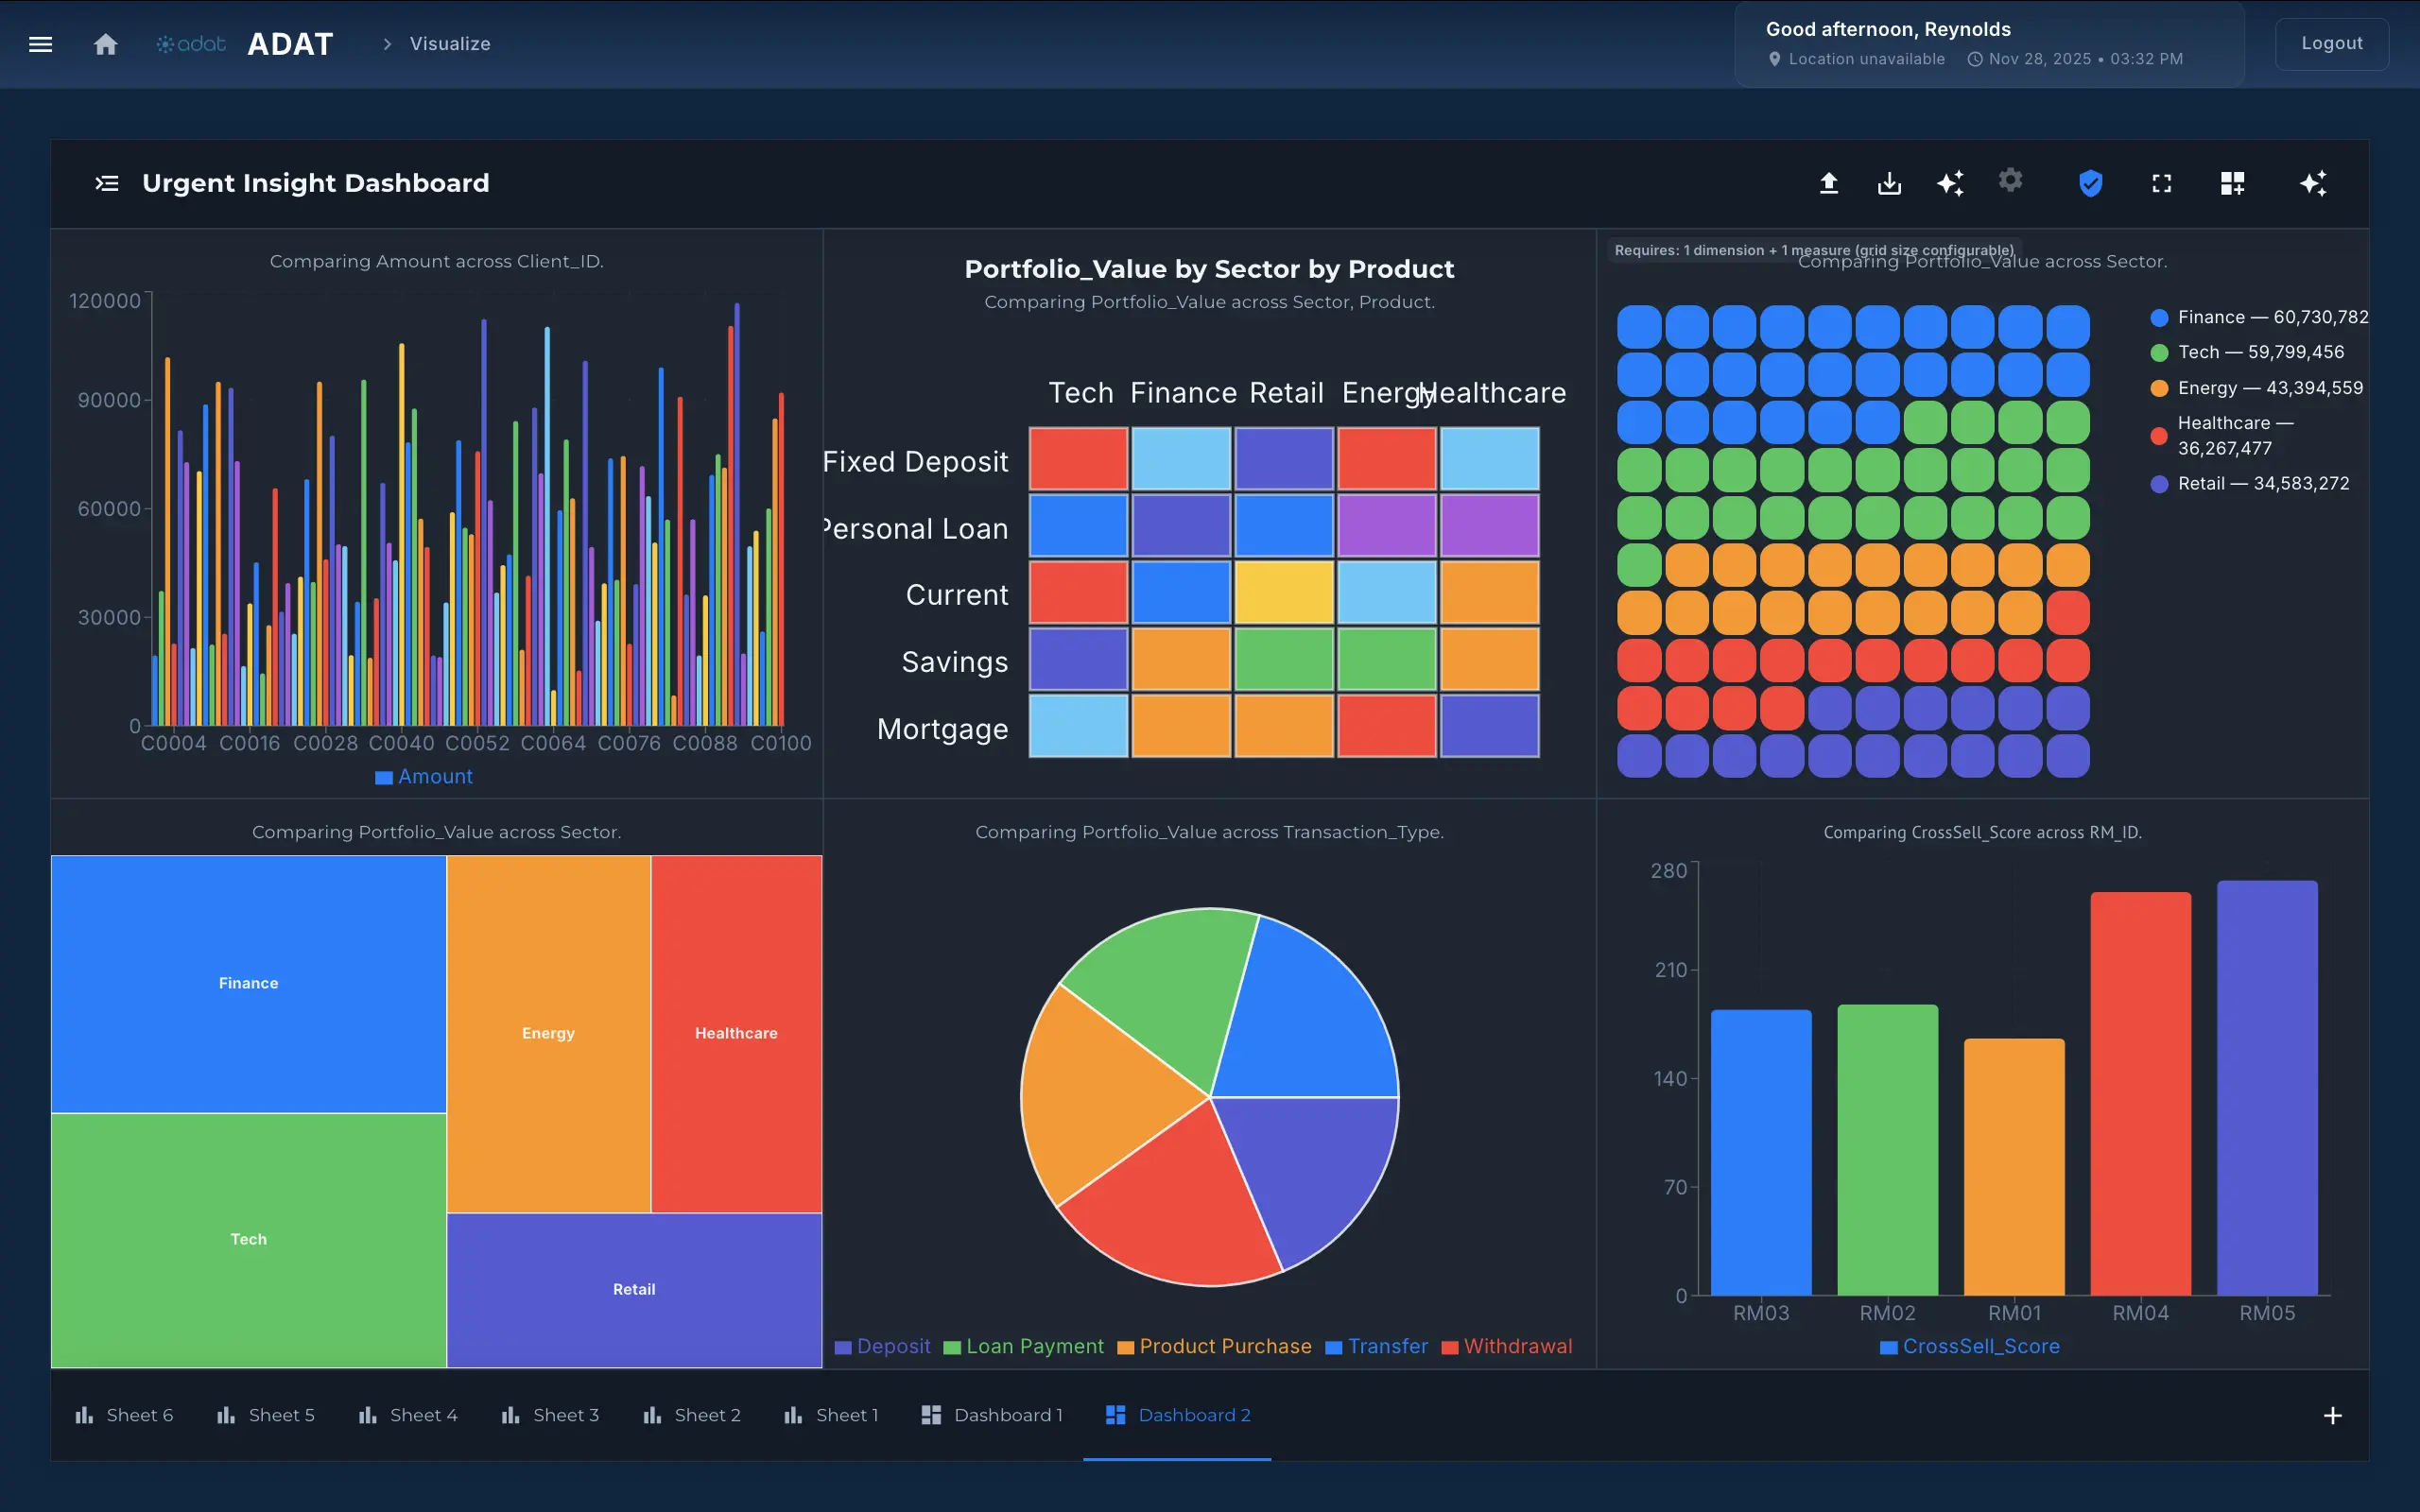Open the dashboard settings gear
Viewport: 2420px width, 1512px height.
[x=2010, y=183]
